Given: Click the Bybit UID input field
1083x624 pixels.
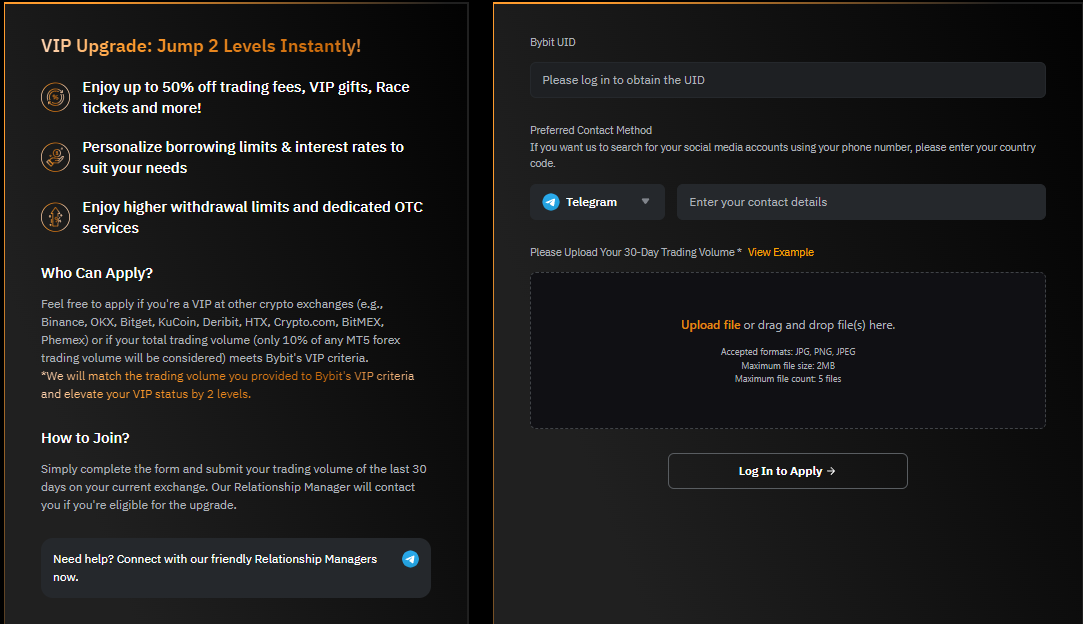Looking at the screenshot, I should click(x=787, y=80).
